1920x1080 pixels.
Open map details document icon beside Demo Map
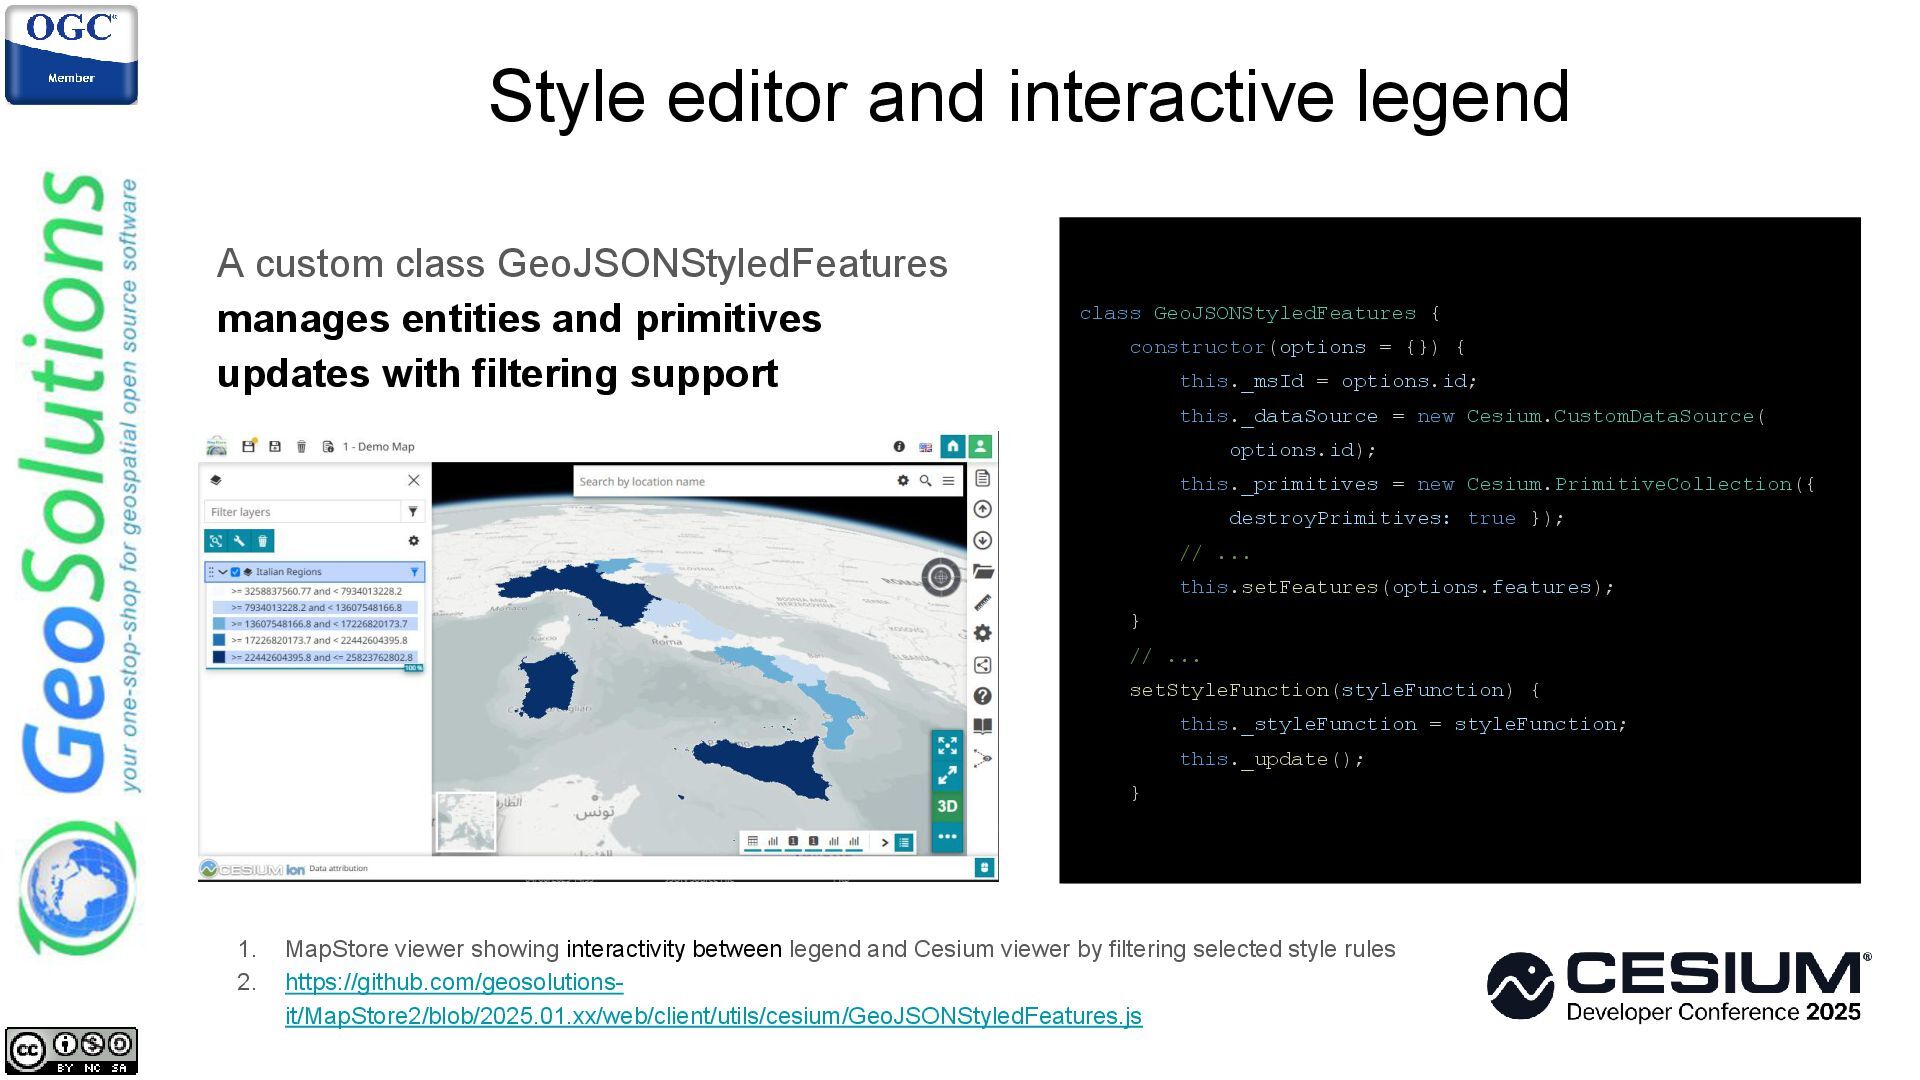pos(328,446)
